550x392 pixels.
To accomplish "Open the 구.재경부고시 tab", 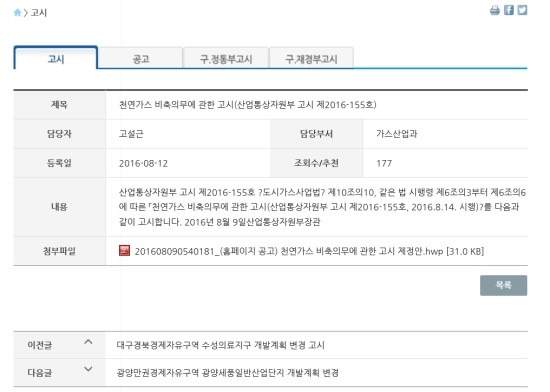I will 311,59.
